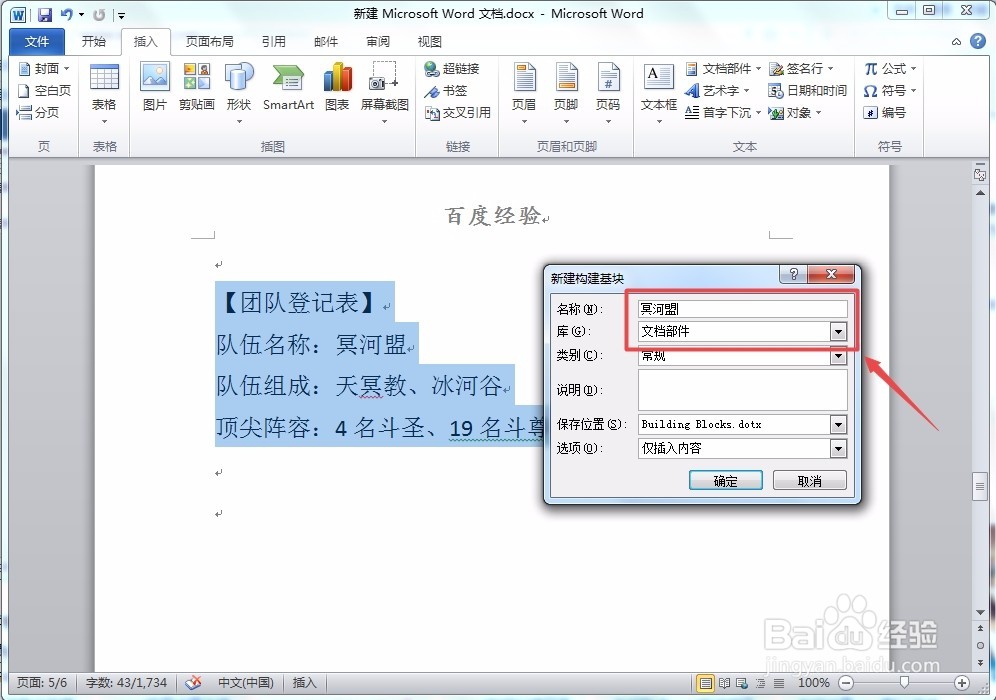Open the undo history dropdown arrow
Screen dimensions: 996x700
tap(81, 15)
